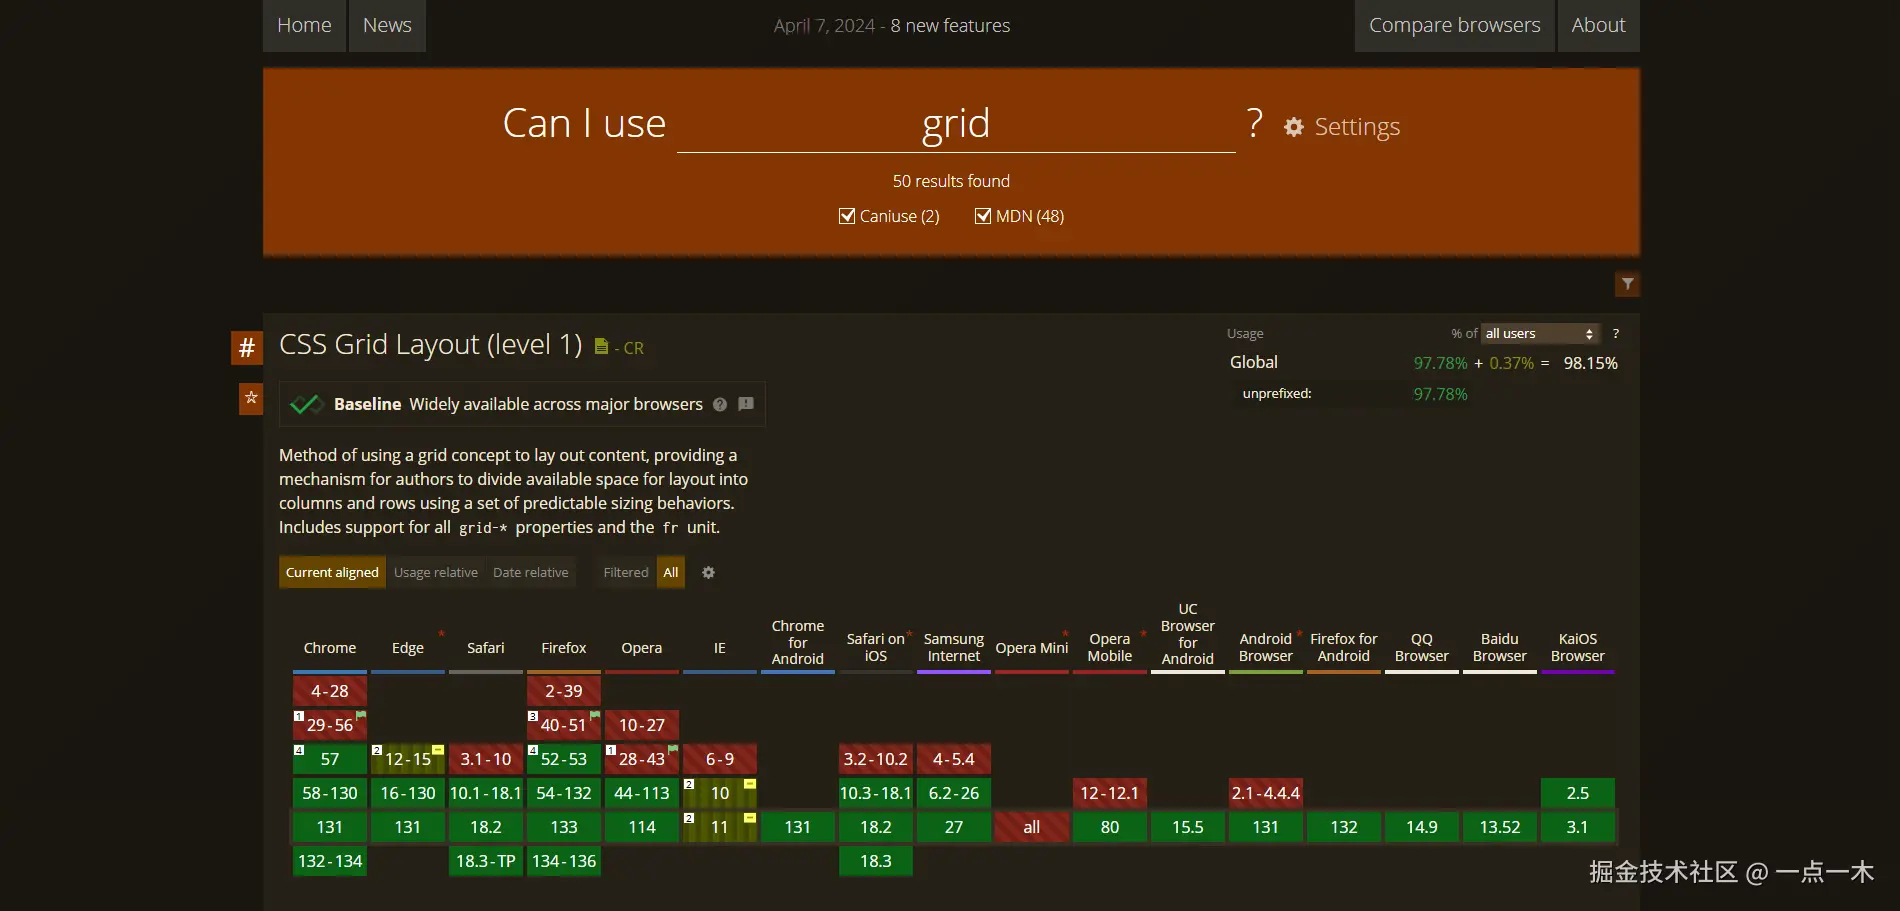Select the IE 6-9 cell
The height and width of the screenshot is (911, 1900).
pyautogui.click(x=720, y=759)
